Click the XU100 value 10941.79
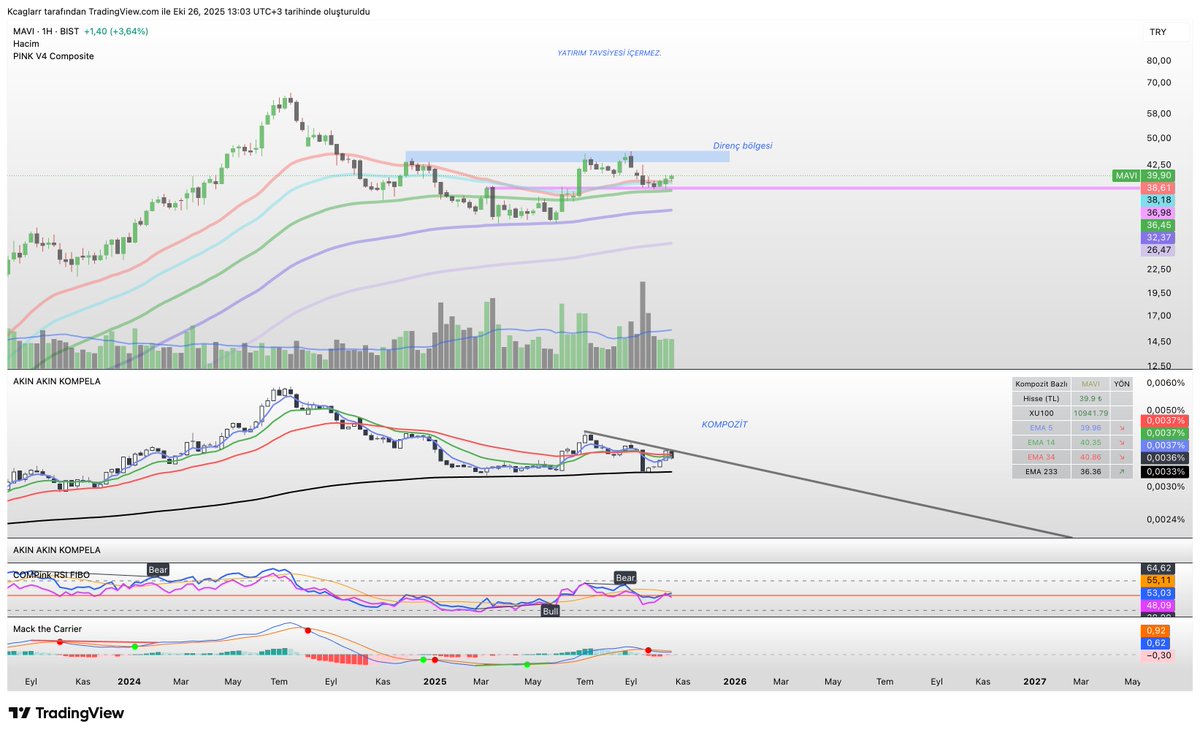The width and height of the screenshot is (1200, 735). pyautogui.click(x=1090, y=412)
